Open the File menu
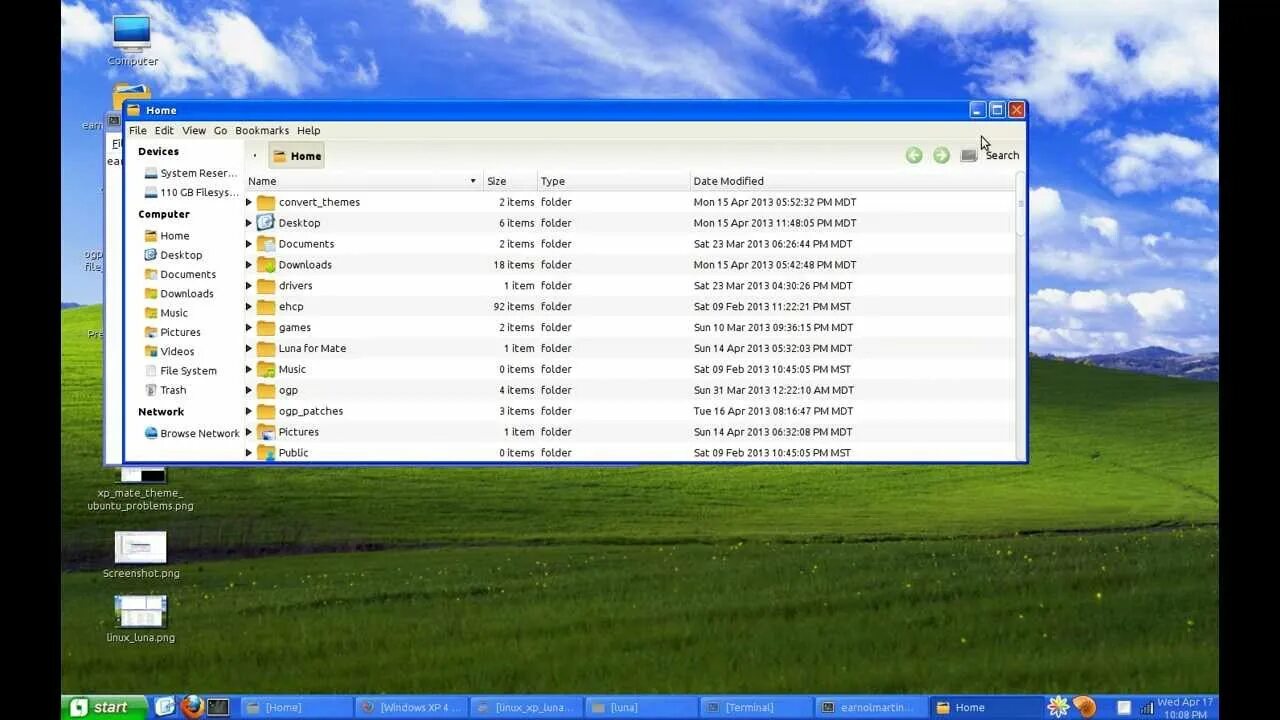 pos(138,130)
